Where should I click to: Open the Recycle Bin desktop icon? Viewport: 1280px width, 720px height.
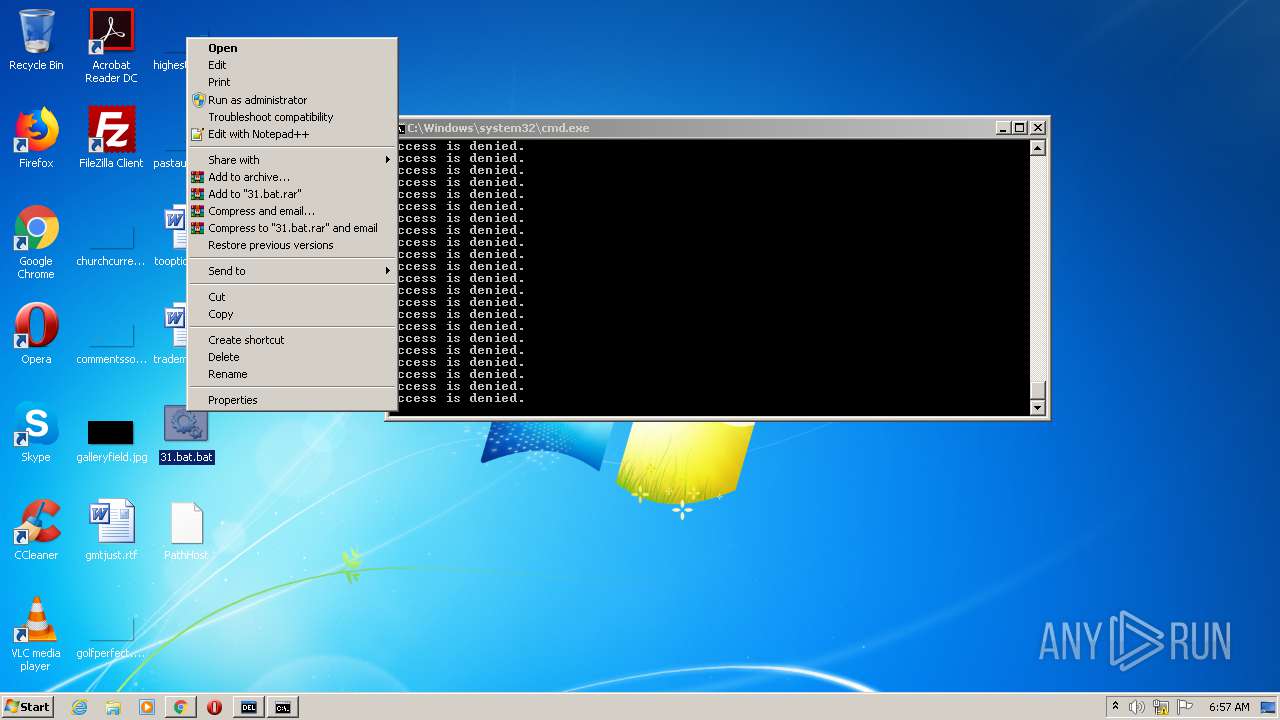pyautogui.click(x=36, y=40)
